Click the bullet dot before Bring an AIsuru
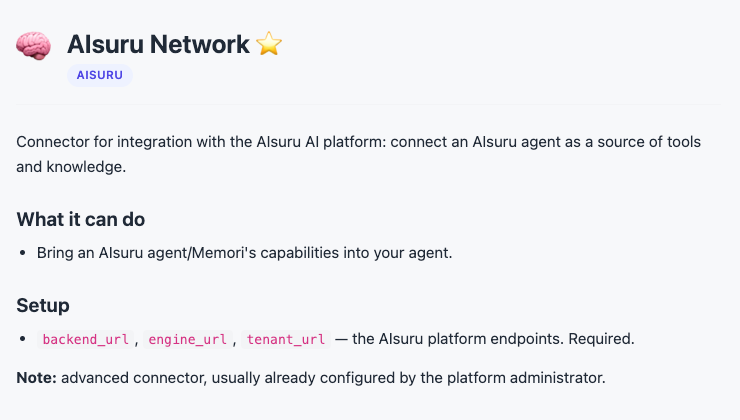This screenshot has width=740, height=420. pos(23,253)
